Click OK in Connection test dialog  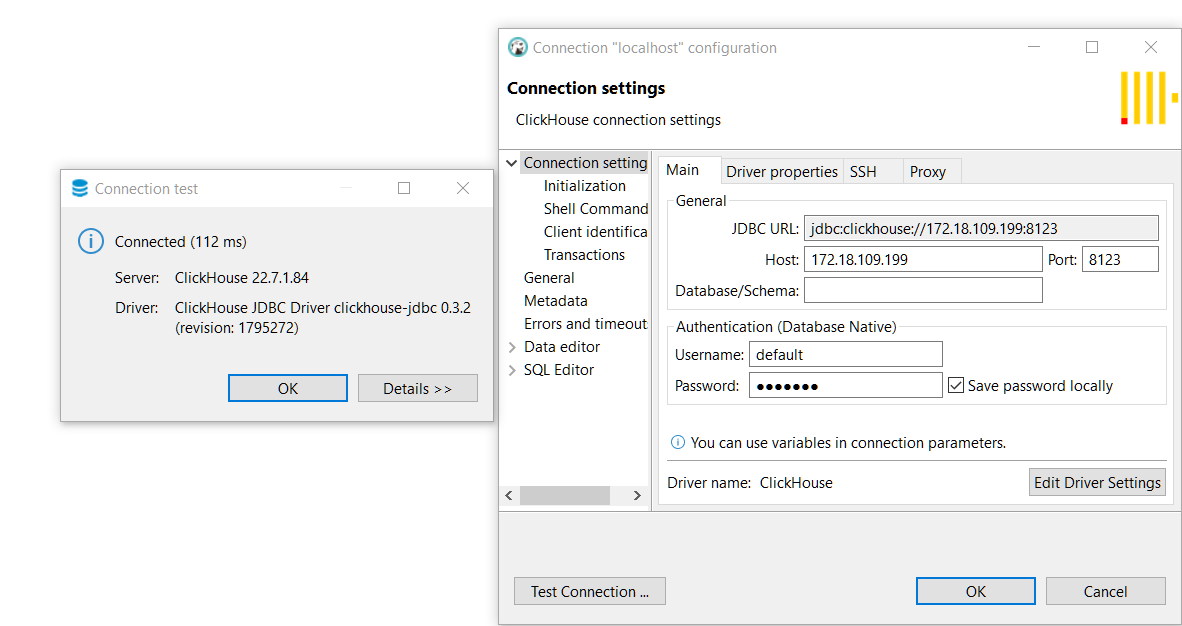tap(288, 388)
